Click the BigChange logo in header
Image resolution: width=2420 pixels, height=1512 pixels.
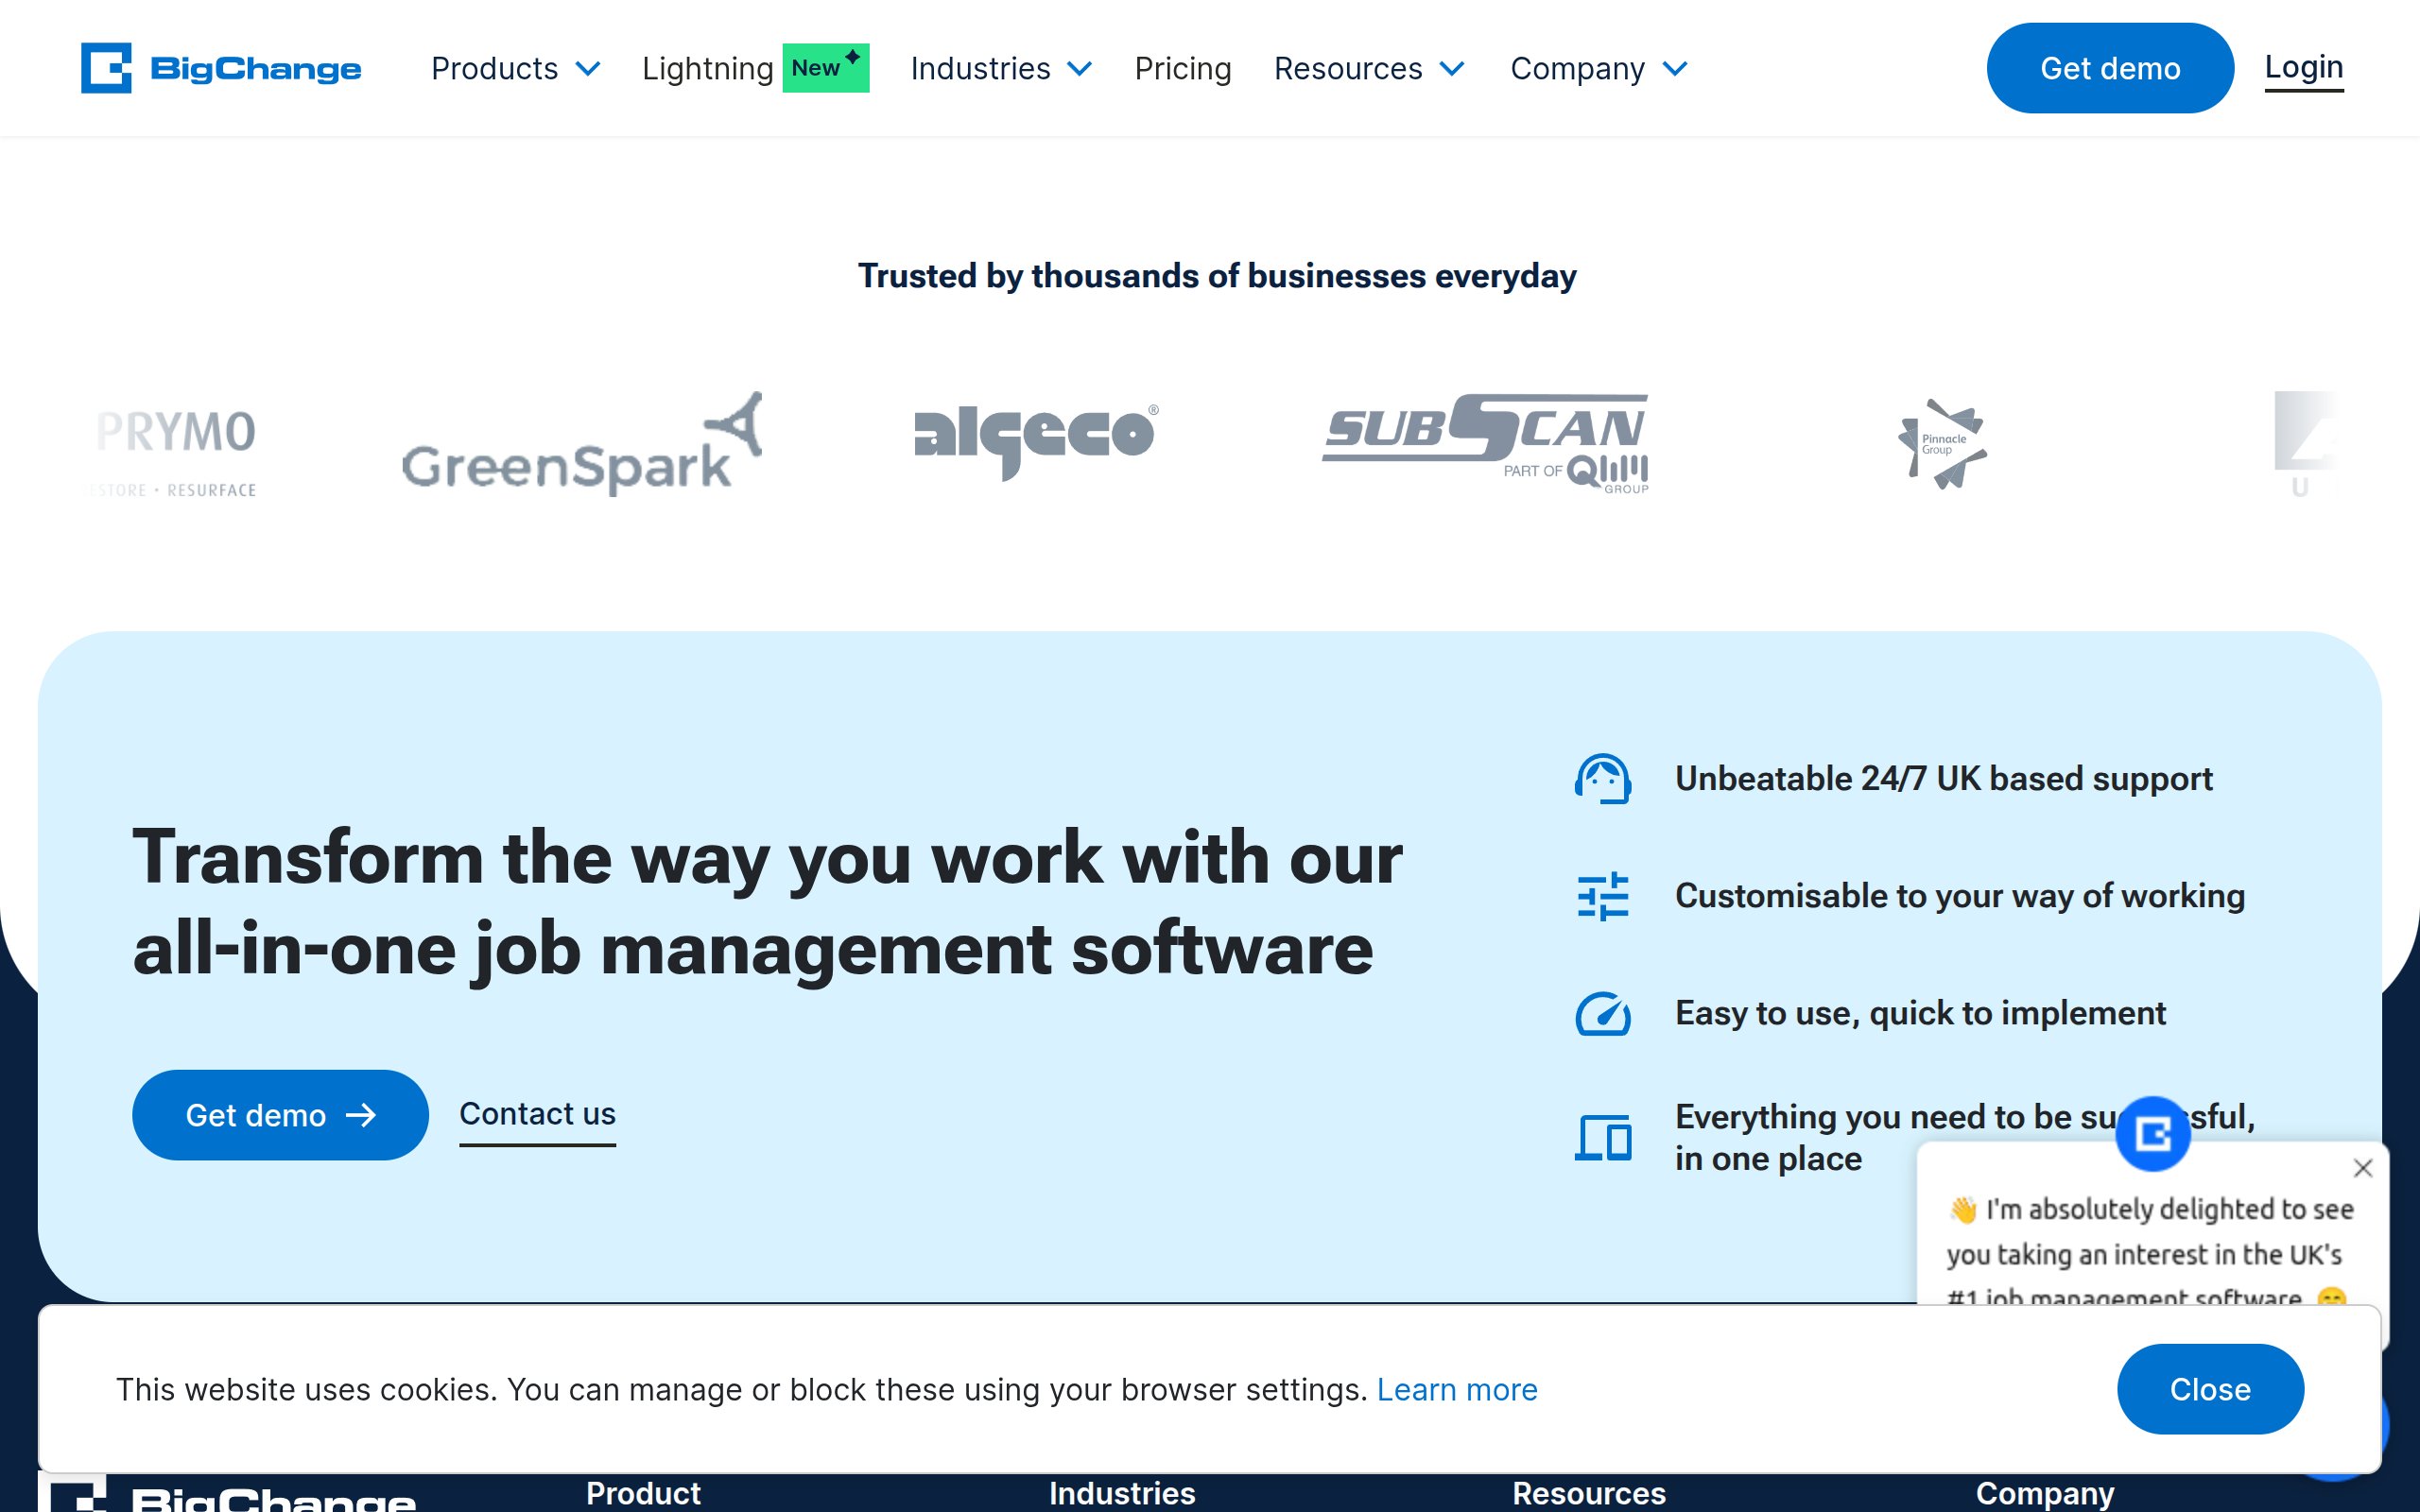point(221,68)
